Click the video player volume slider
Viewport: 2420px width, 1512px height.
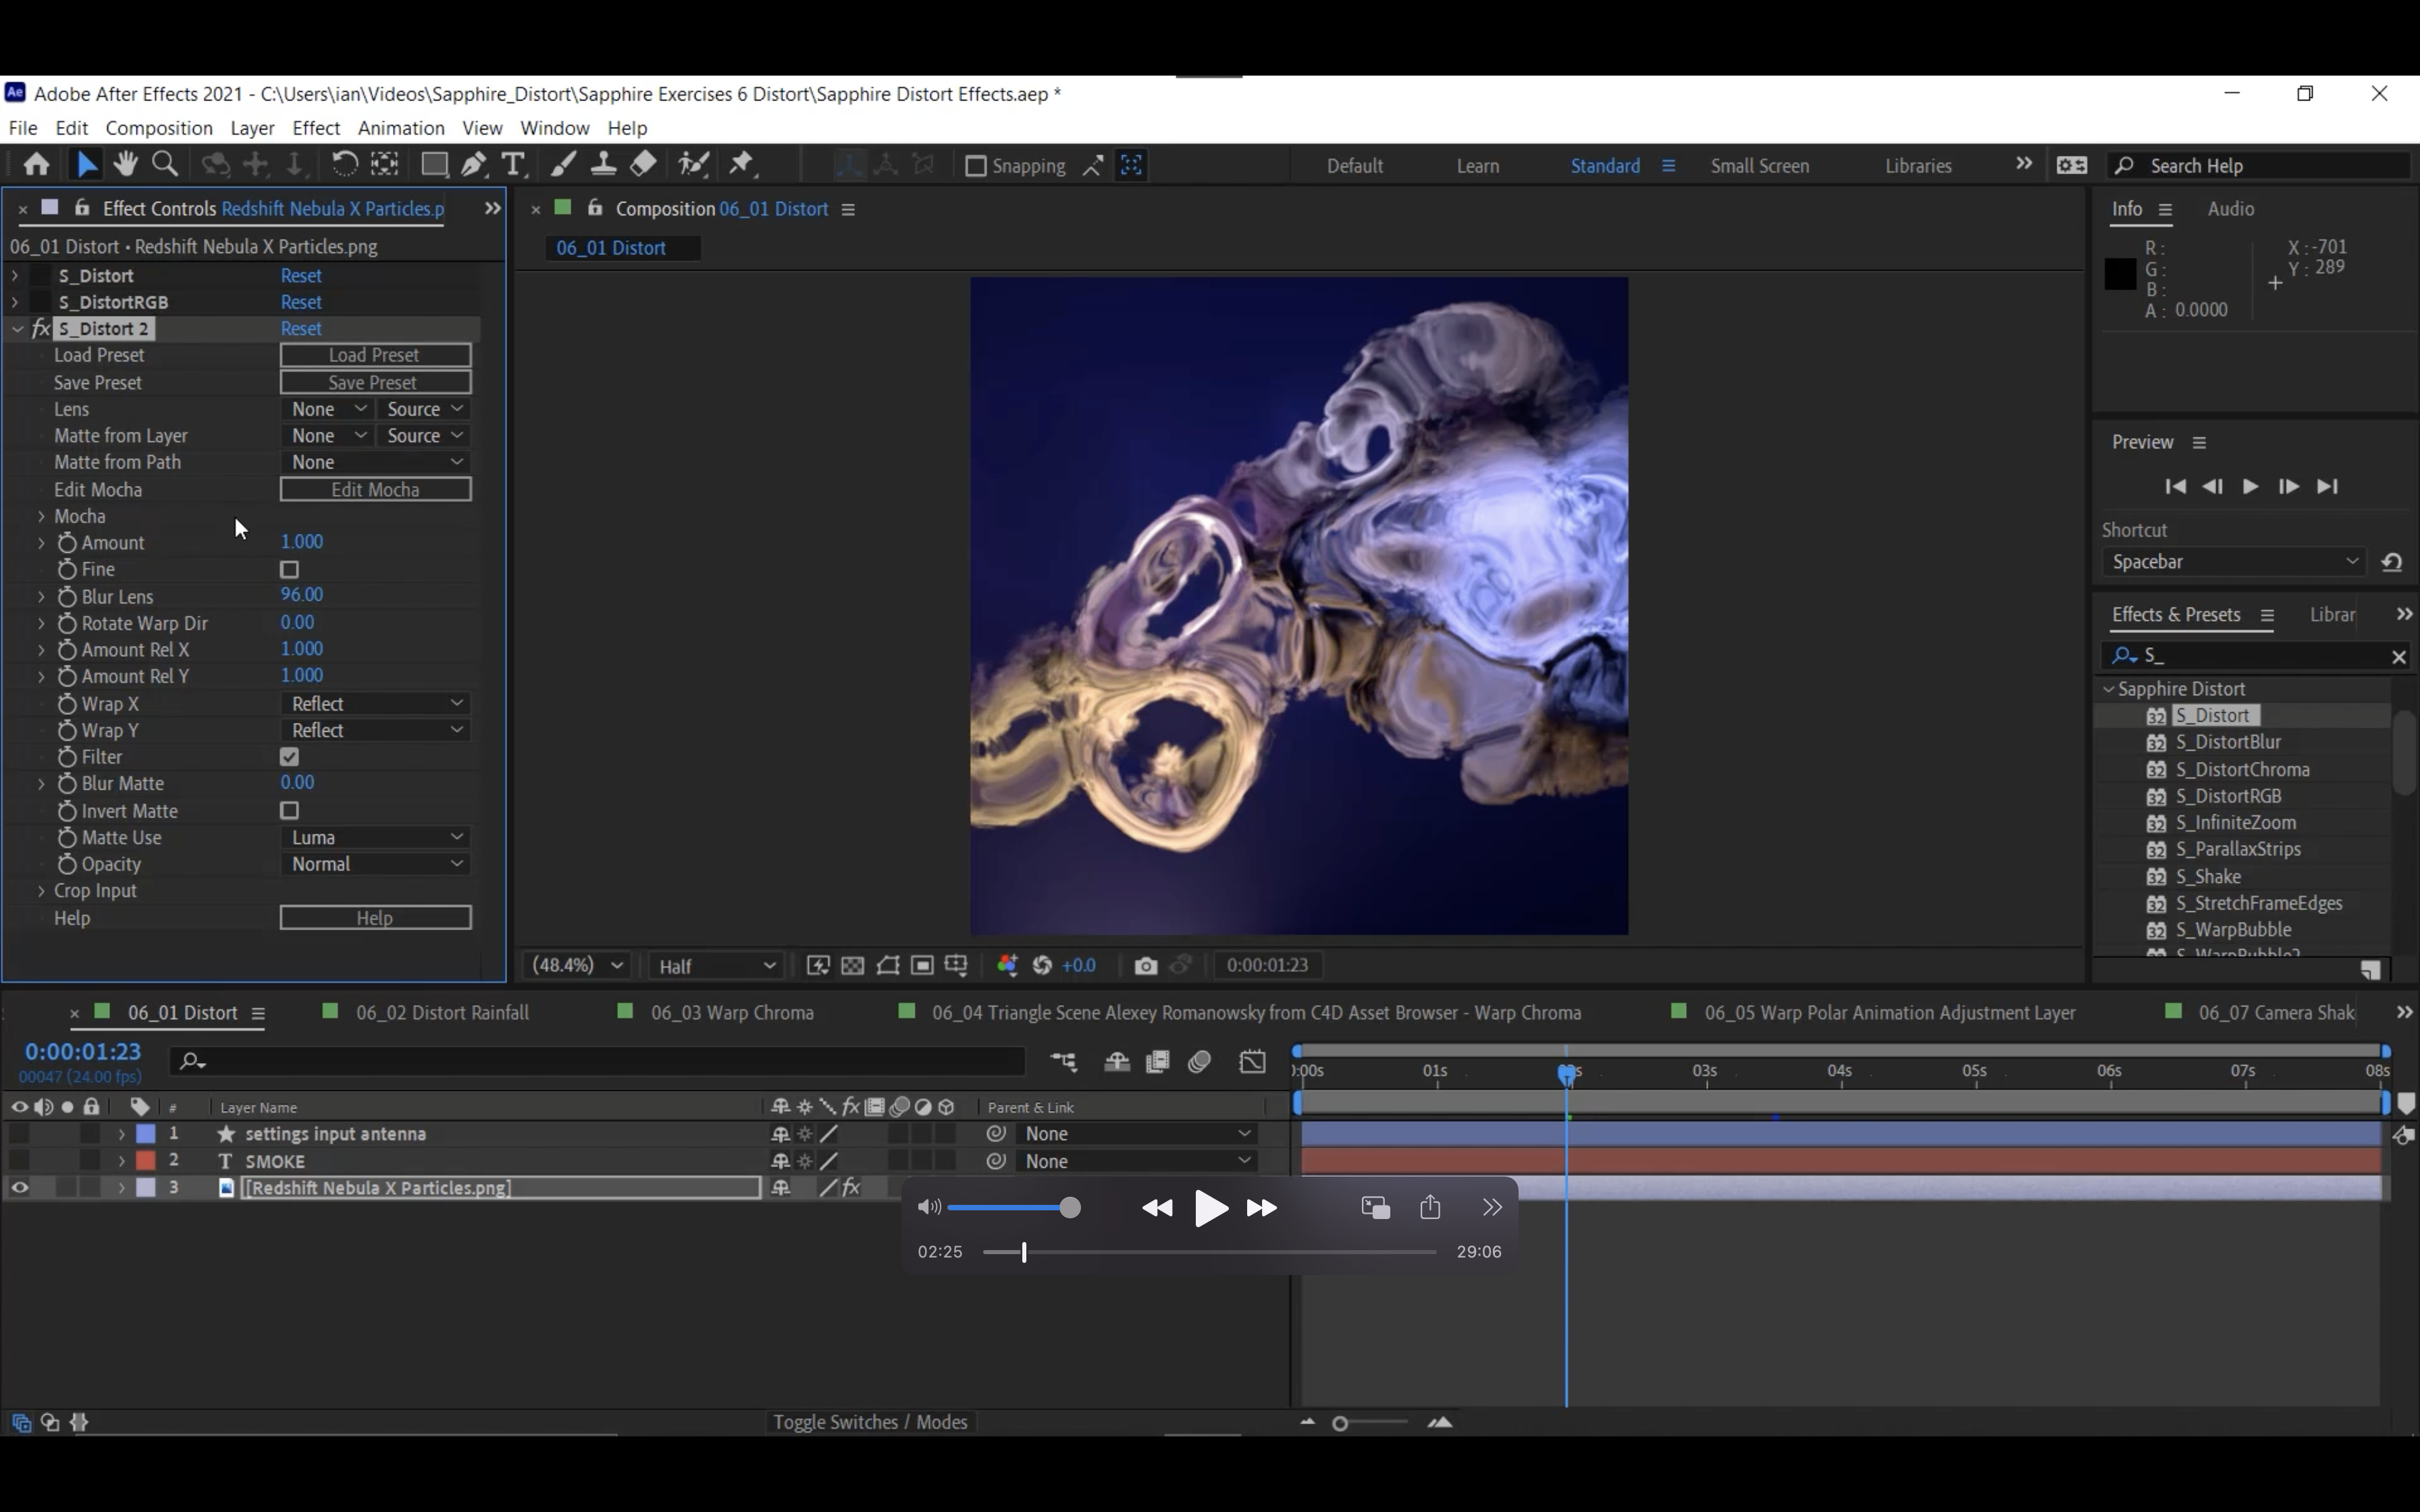1013,1208
